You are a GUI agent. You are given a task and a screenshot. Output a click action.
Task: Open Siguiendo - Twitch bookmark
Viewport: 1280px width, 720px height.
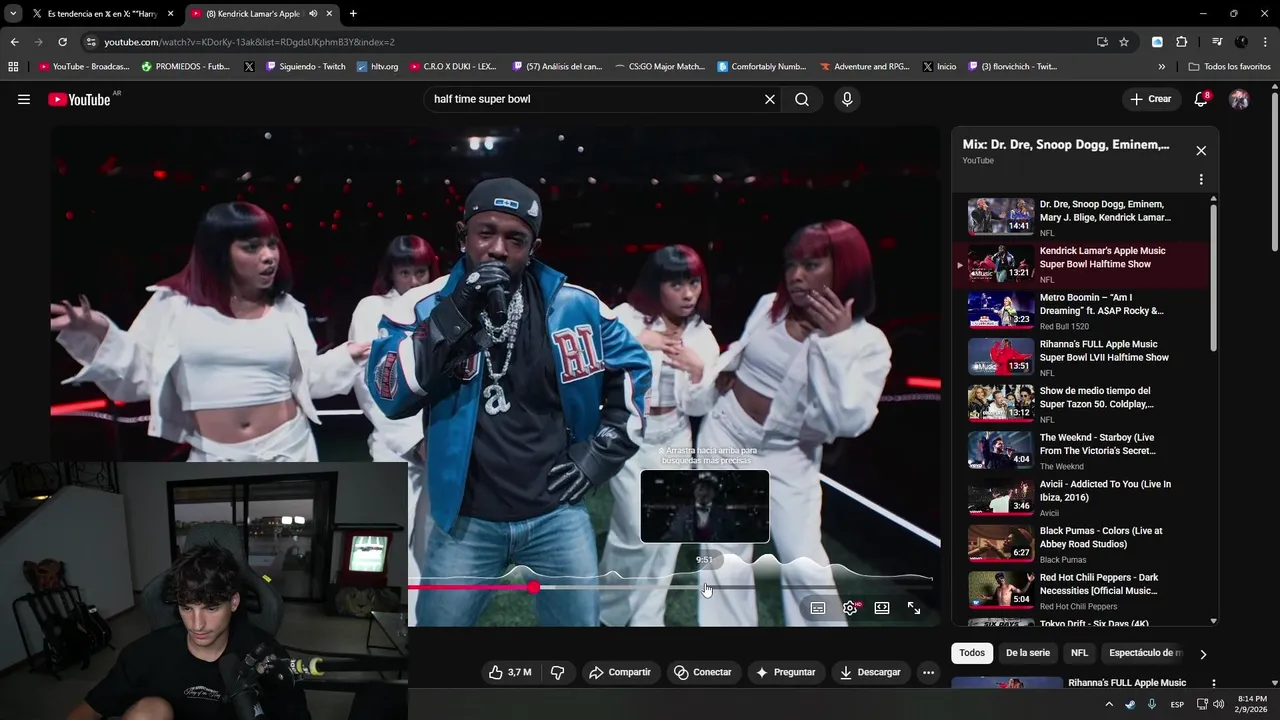(x=306, y=67)
